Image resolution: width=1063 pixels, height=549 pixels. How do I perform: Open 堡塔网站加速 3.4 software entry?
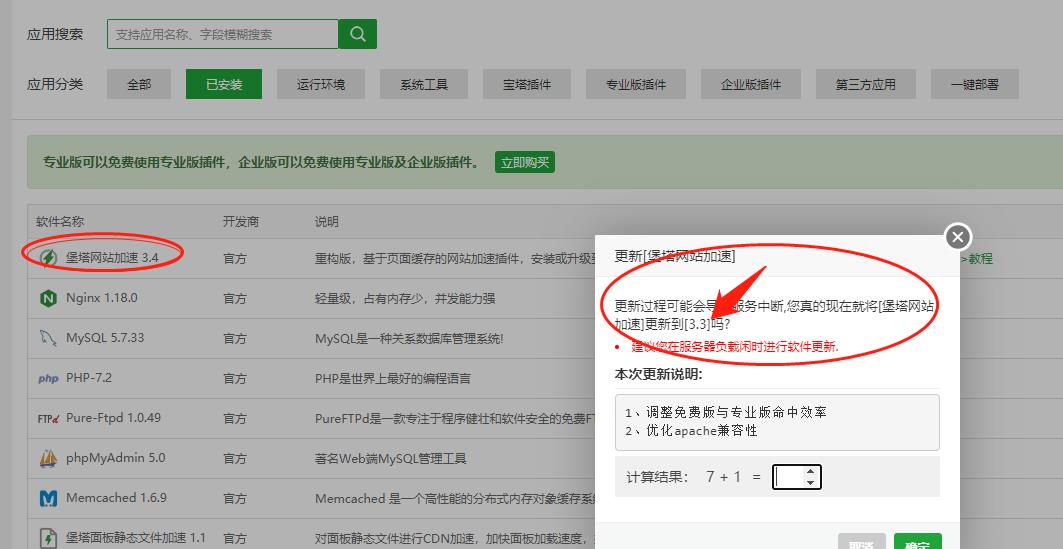point(112,258)
